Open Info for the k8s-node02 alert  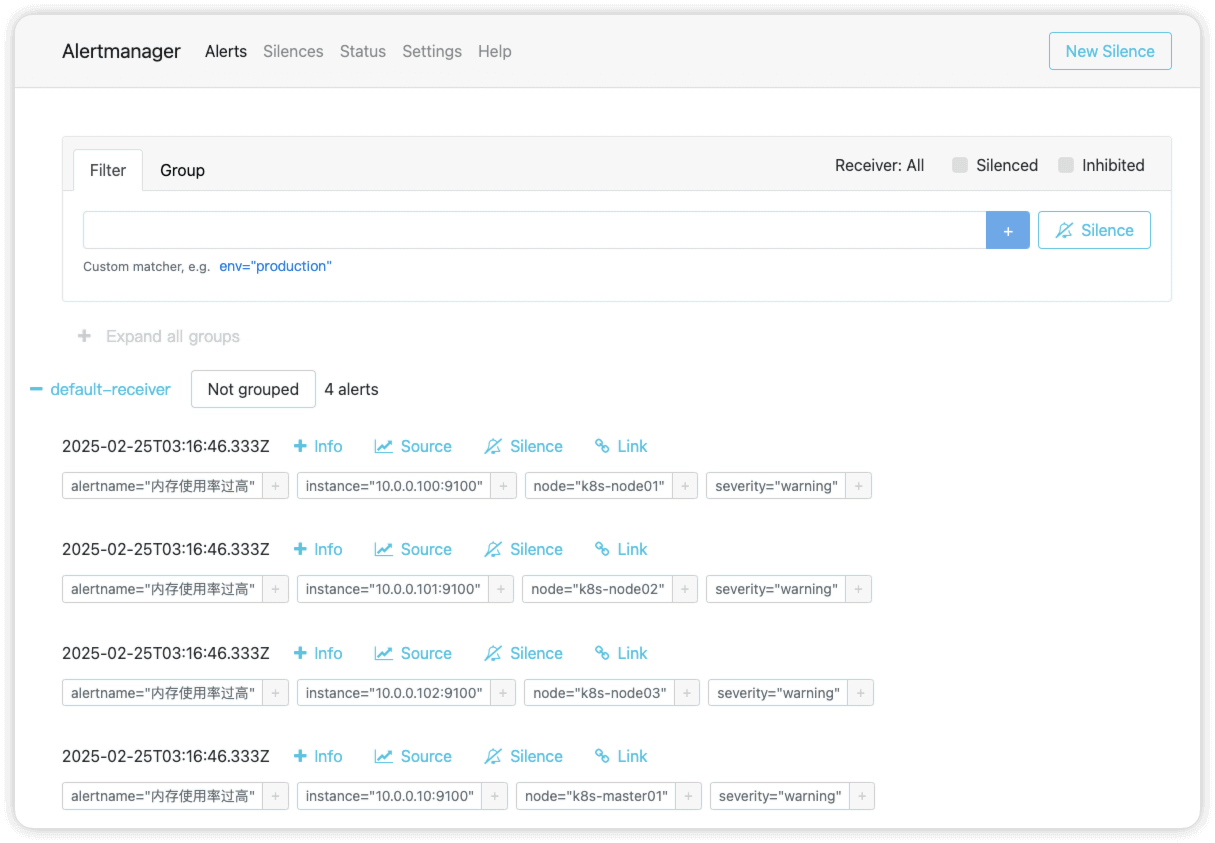318,549
